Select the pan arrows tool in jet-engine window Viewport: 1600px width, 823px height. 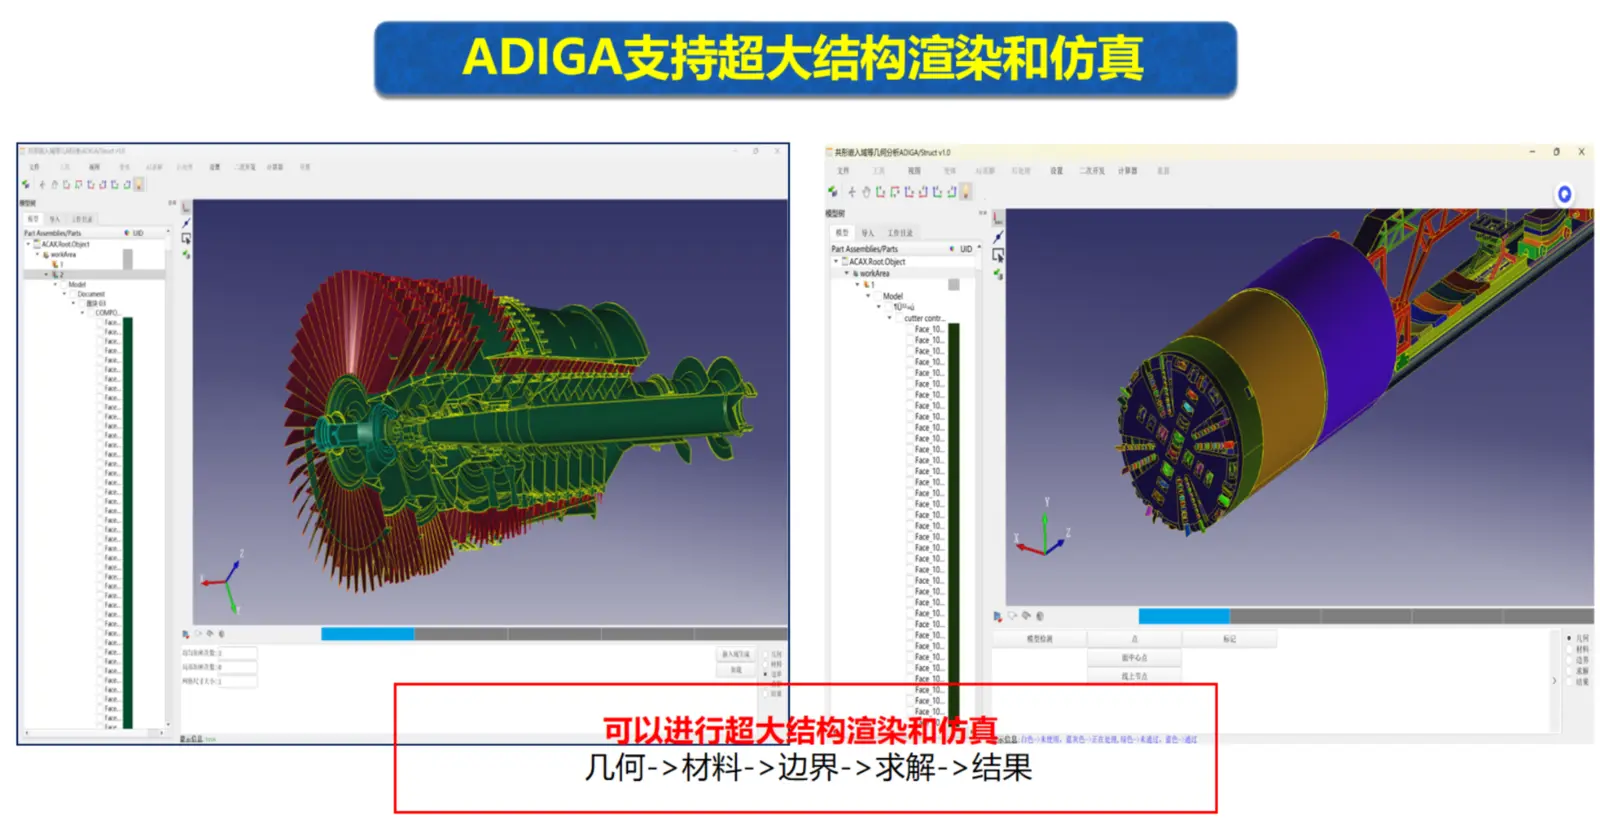point(42,185)
